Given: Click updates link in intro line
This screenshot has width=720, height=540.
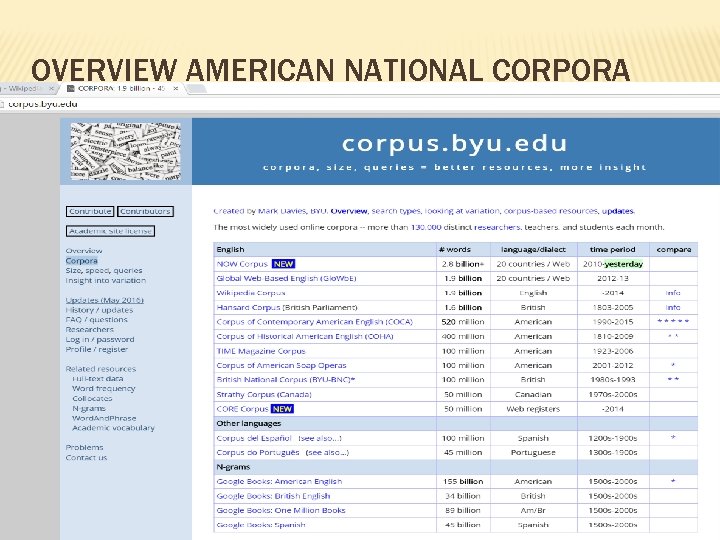Looking at the screenshot, I should point(618,211).
